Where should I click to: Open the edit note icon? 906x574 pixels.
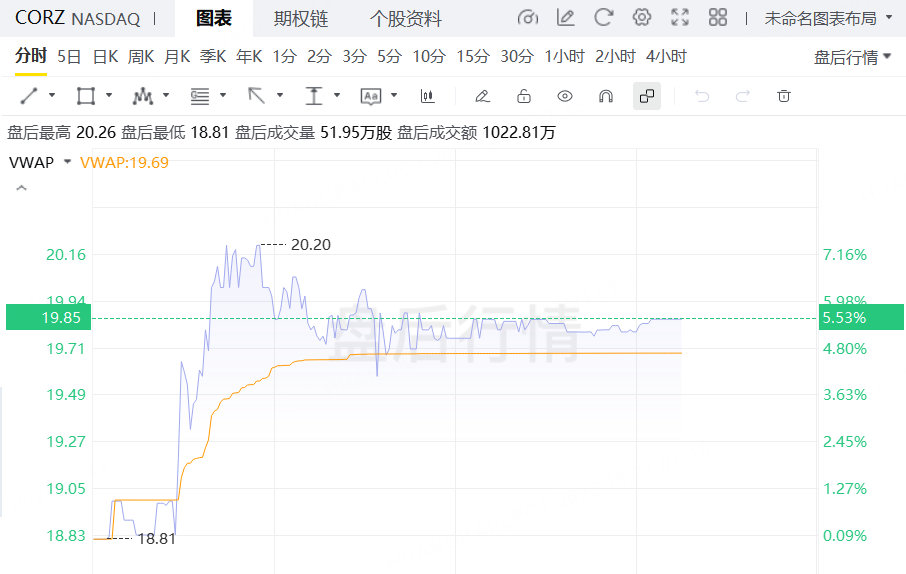tap(565, 18)
